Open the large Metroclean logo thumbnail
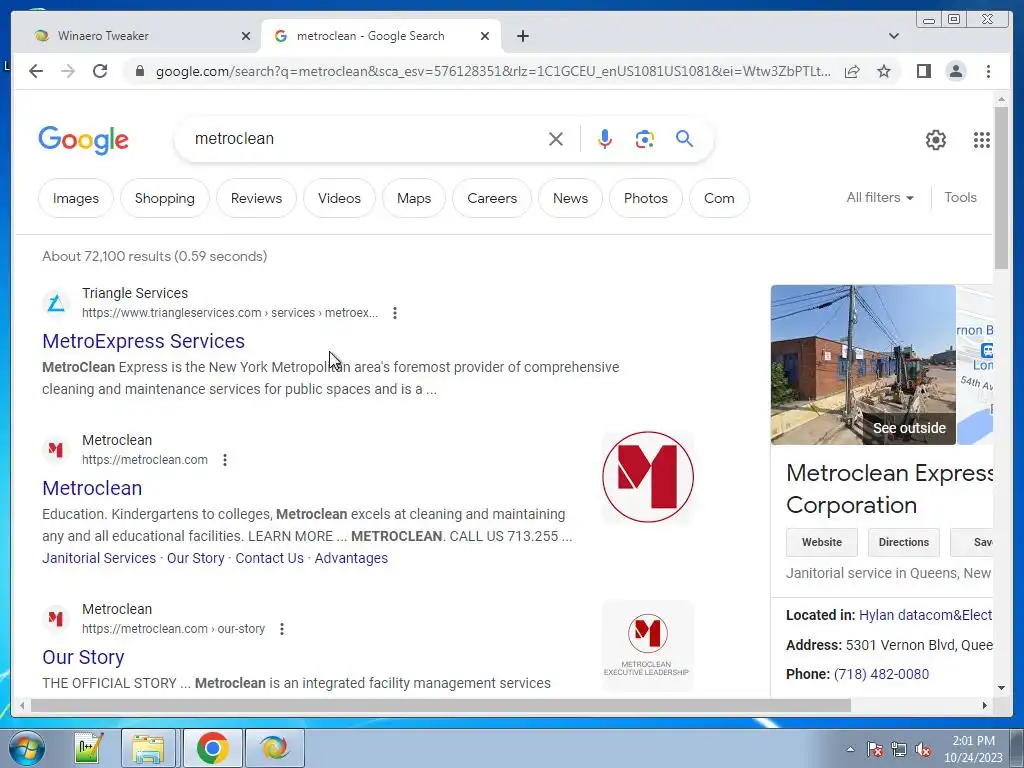The height and width of the screenshot is (768, 1024). click(x=648, y=477)
